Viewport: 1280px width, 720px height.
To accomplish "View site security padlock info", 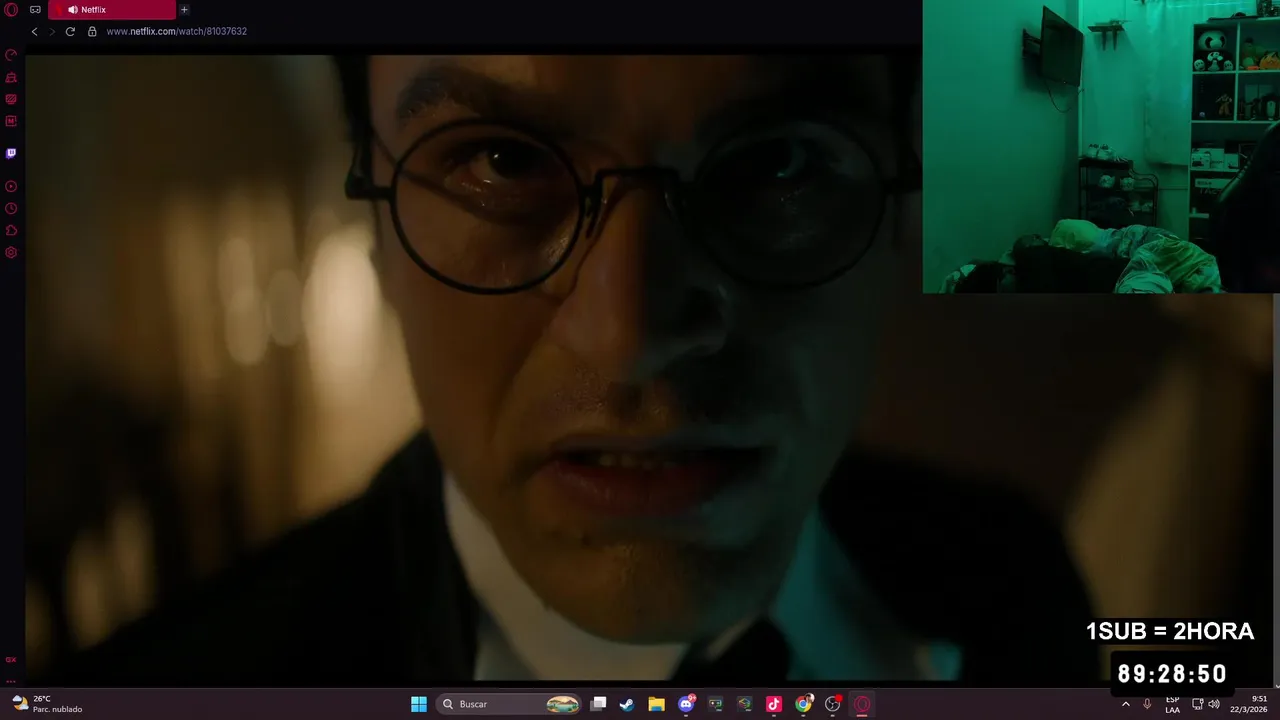I will [92, 31].
